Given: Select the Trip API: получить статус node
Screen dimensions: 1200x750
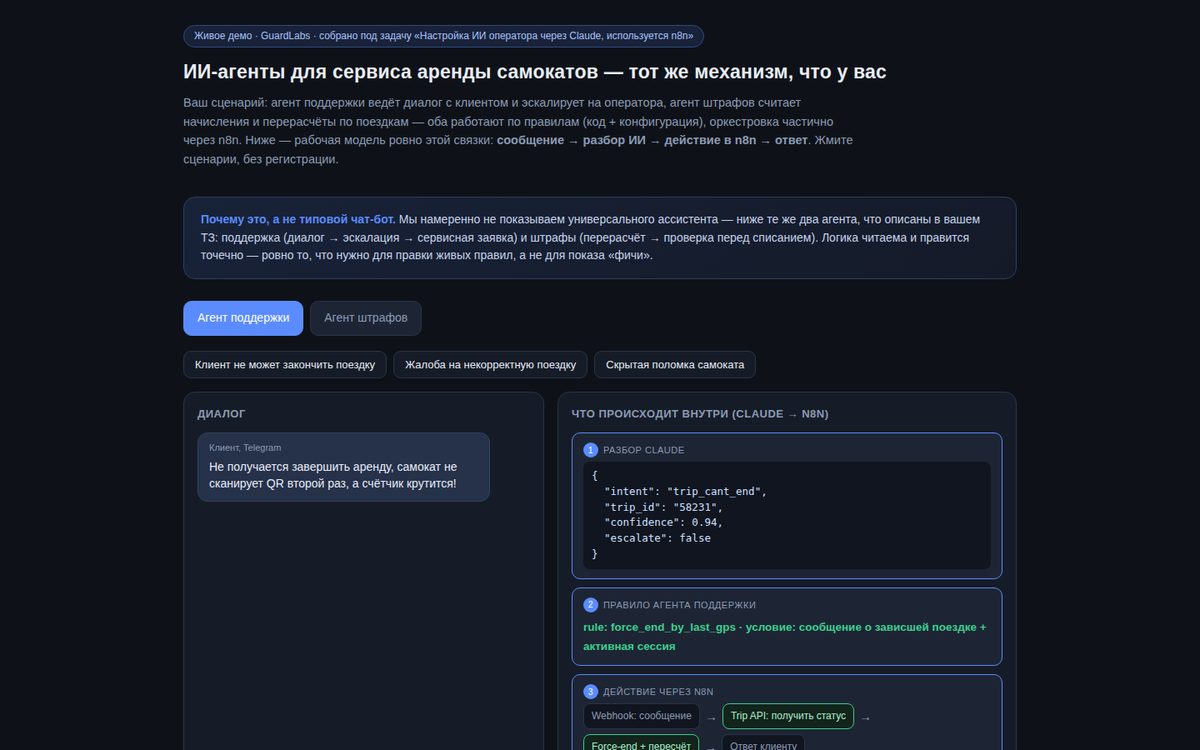Looking at the screenshot, I should (x=788, y=716).
